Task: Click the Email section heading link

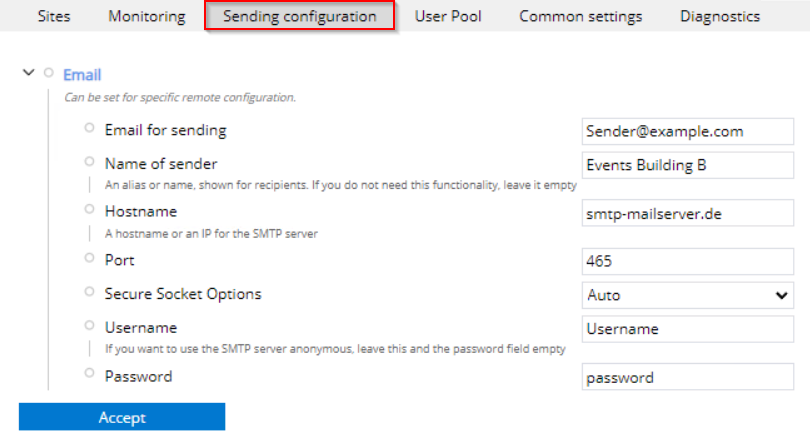Action: point(82,75)
